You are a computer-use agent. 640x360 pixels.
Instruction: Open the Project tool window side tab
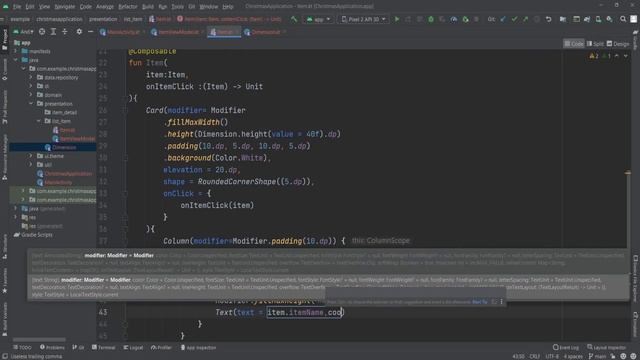pos(4,39)
